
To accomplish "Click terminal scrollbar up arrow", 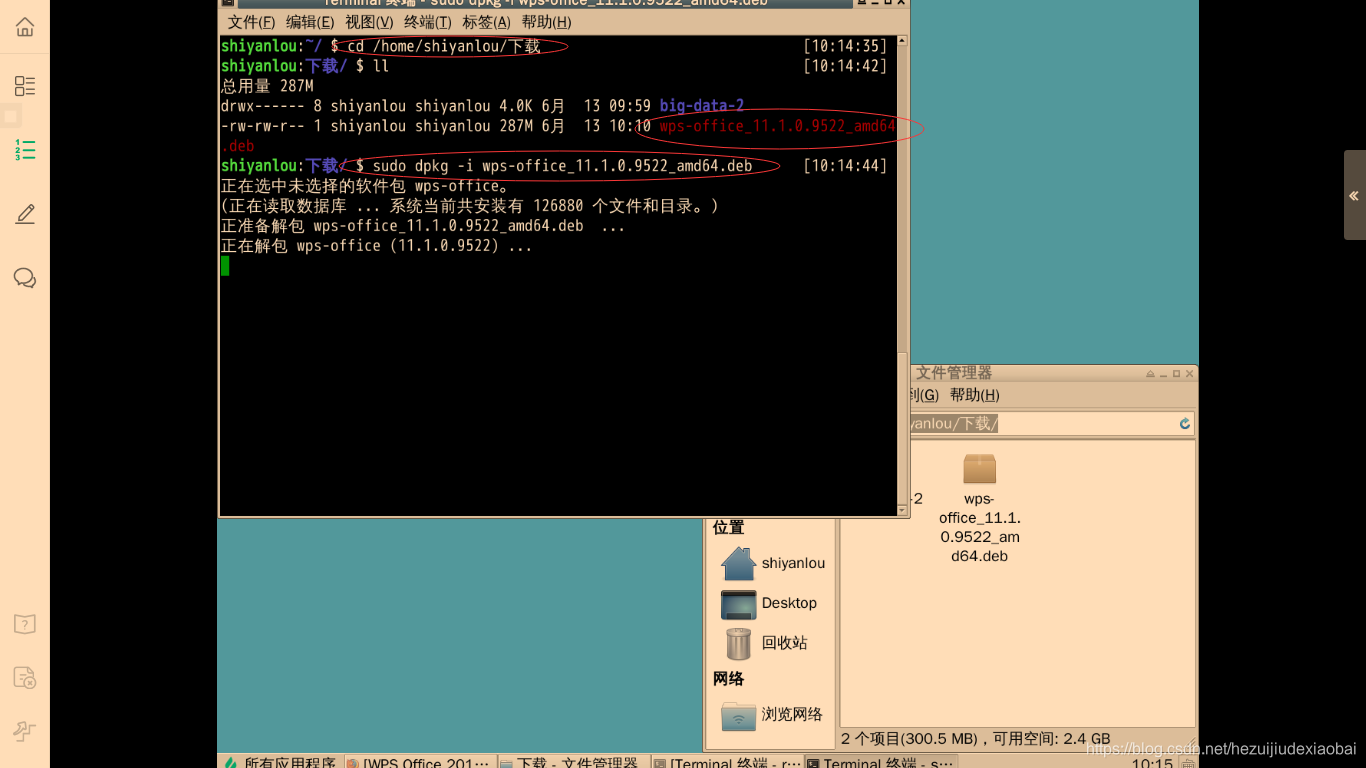I will [x=902, y=42].
